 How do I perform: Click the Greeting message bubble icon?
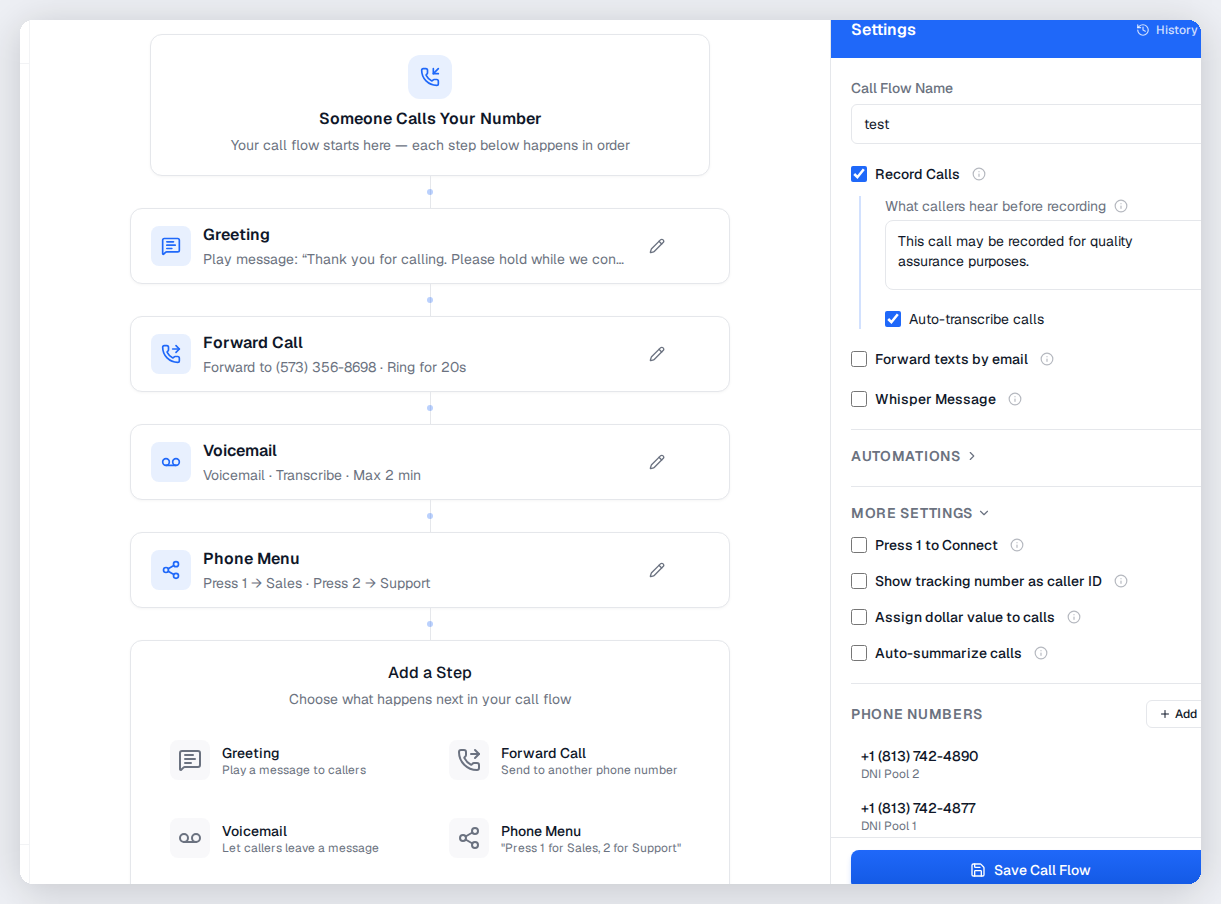pyautogui.click(x=170, y=246)
